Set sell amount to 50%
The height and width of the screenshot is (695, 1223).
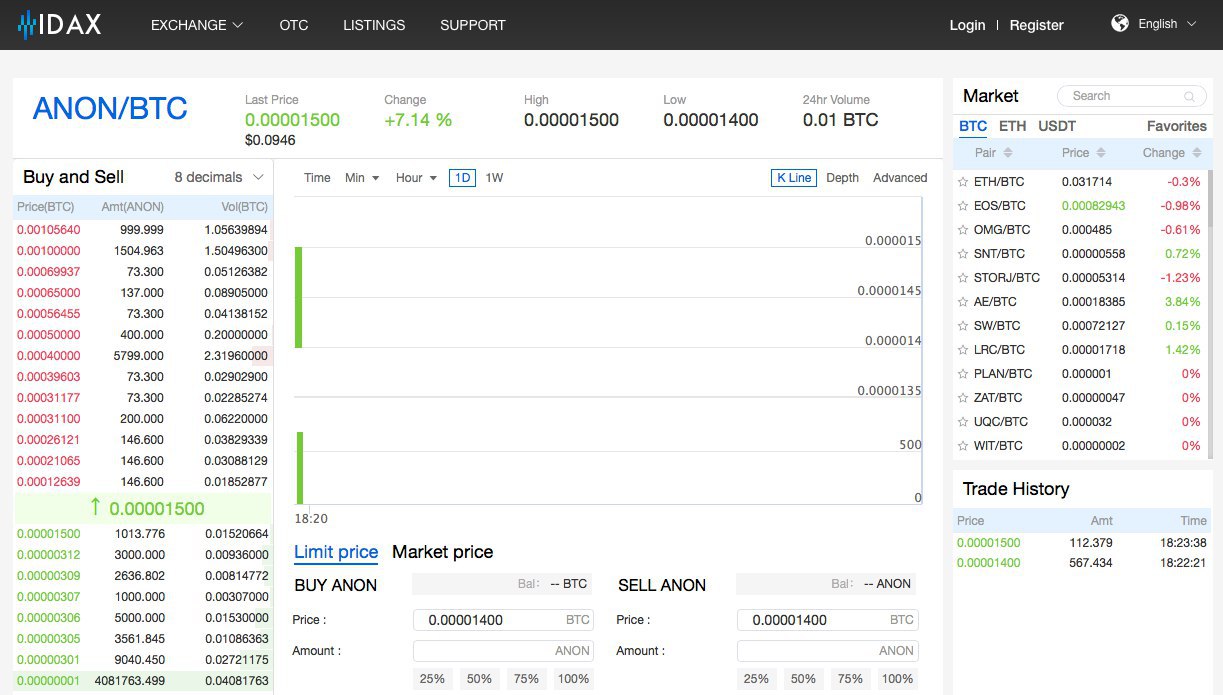(x=803, y=679)
